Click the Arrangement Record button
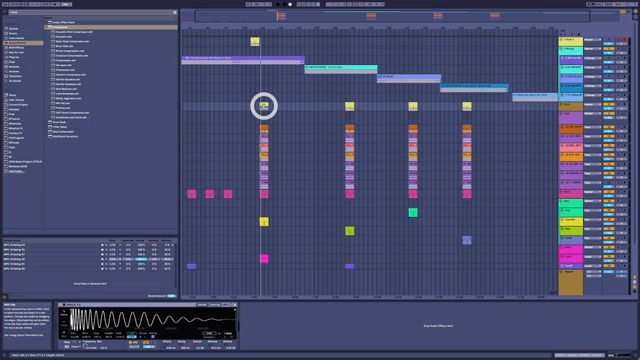This screenshot has height=360, width=640. pos(290,4)
